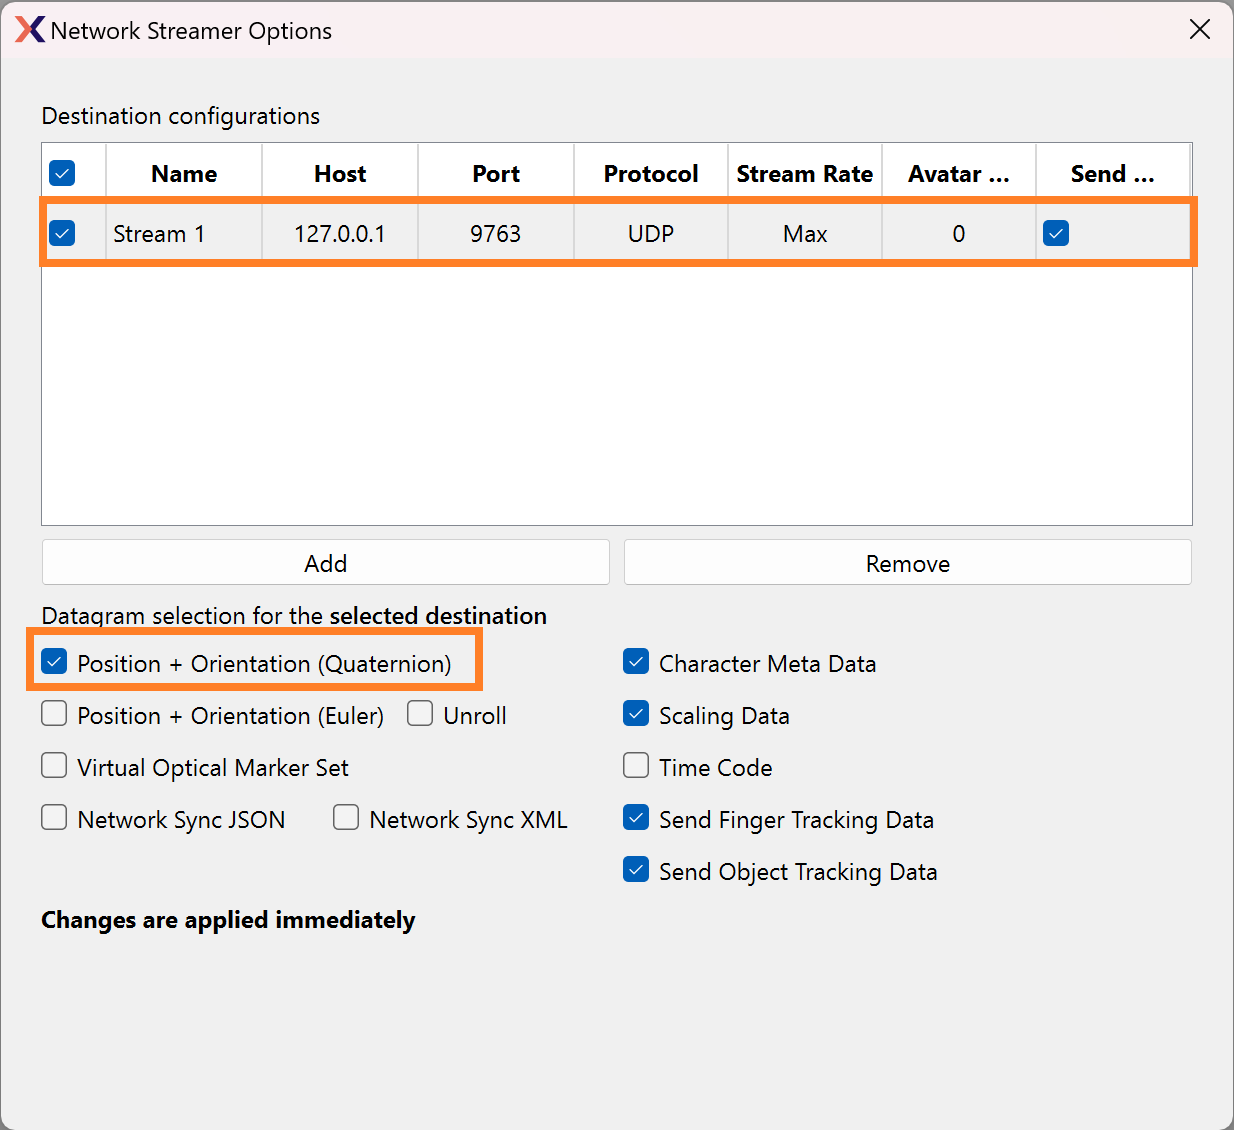Open the Stream Rate cell showing Max
Image resolution: width=1234 pixels, height=1130 pixels.
805,234
